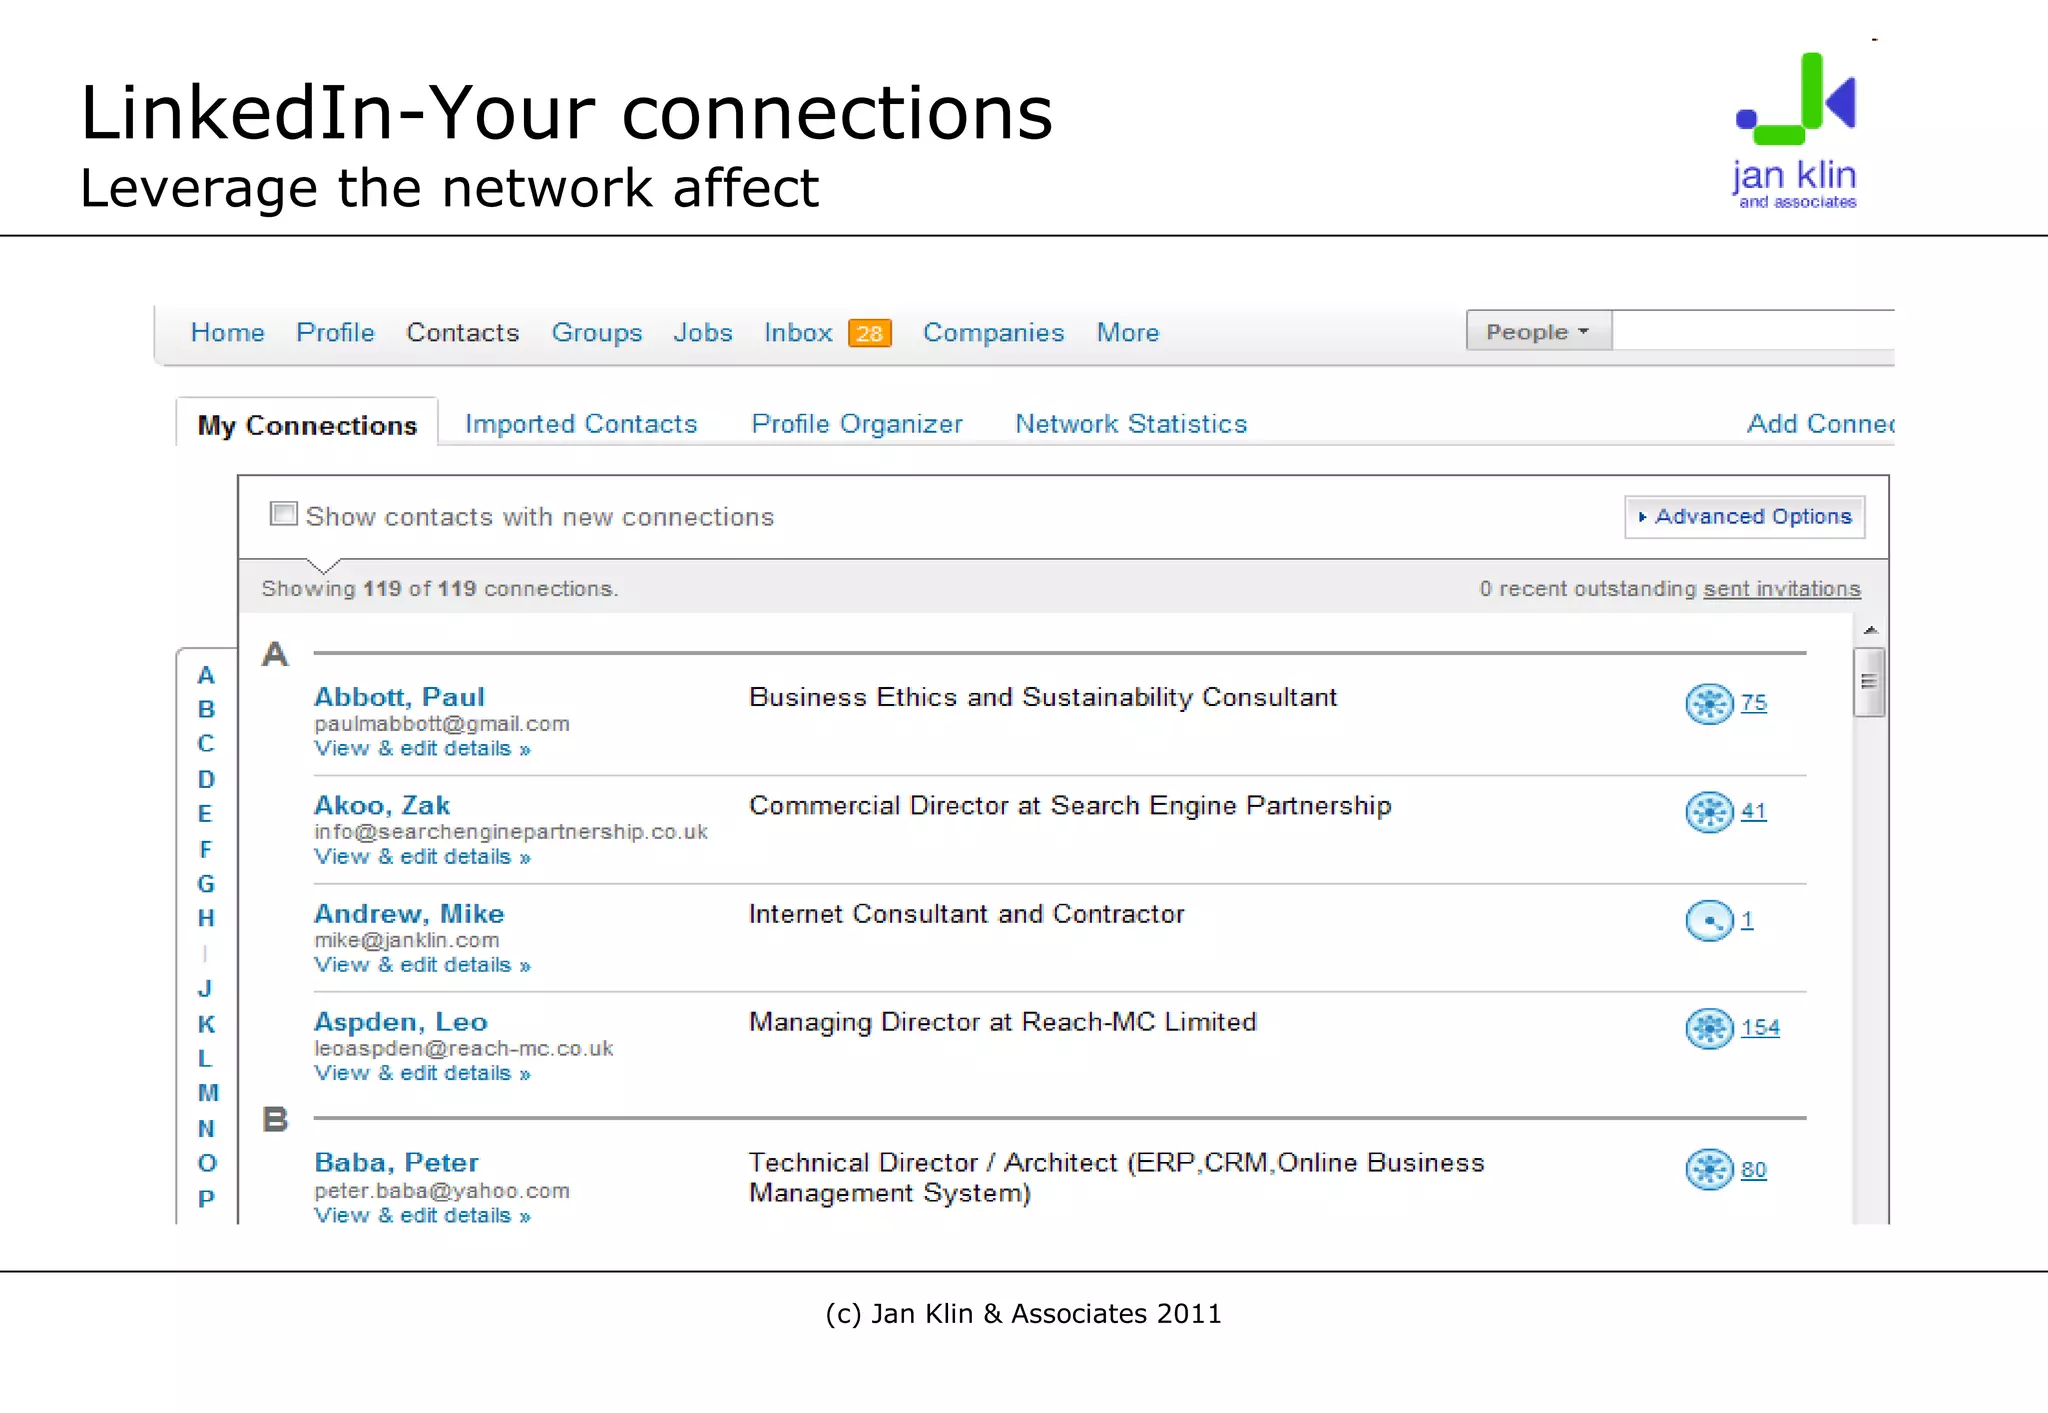Jump to letter J in alphabet index
Viewport: 2048px width, 1413px height.
tap(205, 989)
